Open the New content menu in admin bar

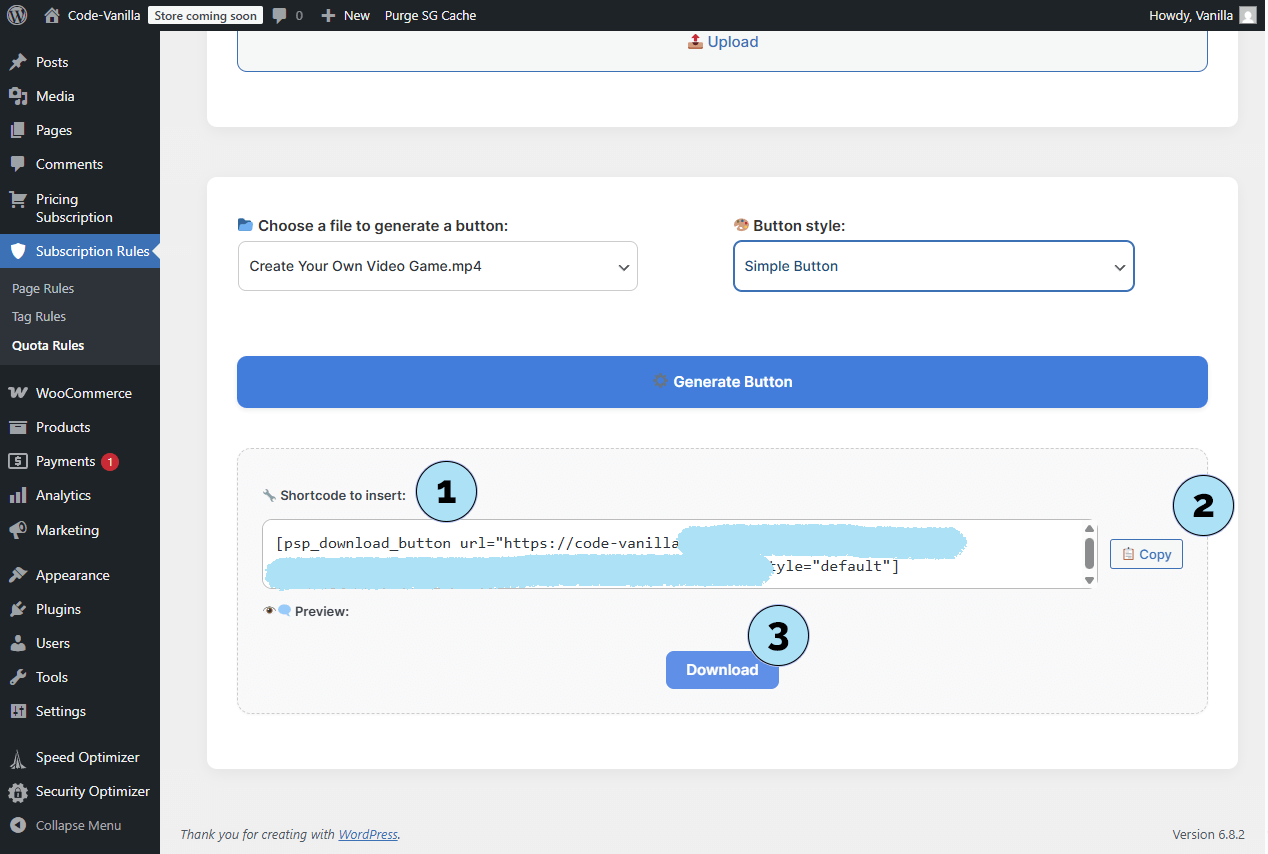(x=346, y=15)
